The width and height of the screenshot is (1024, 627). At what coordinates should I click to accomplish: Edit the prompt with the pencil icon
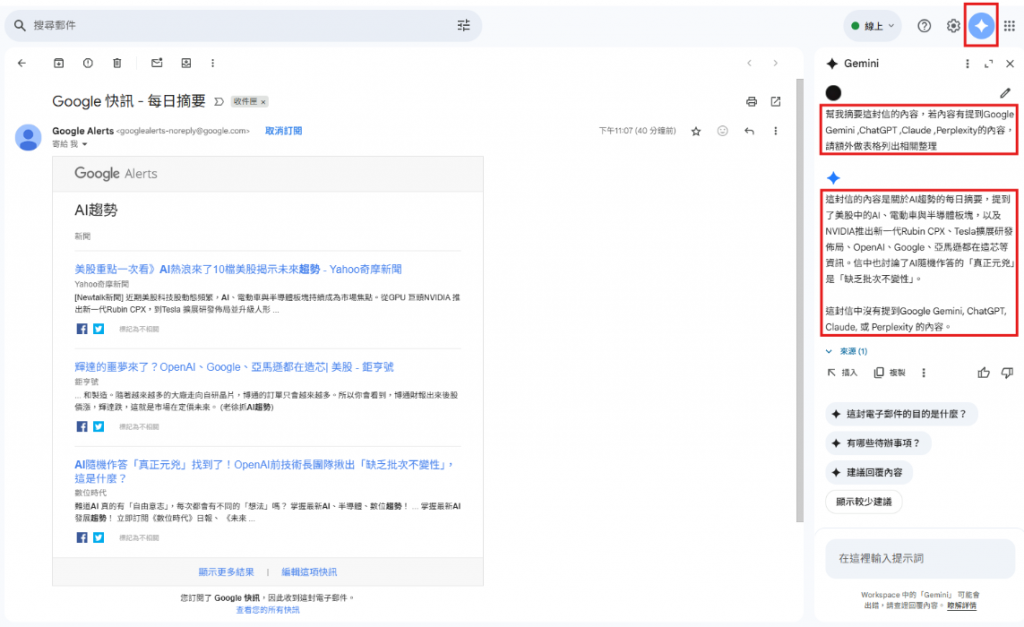tap(1005, 93)
